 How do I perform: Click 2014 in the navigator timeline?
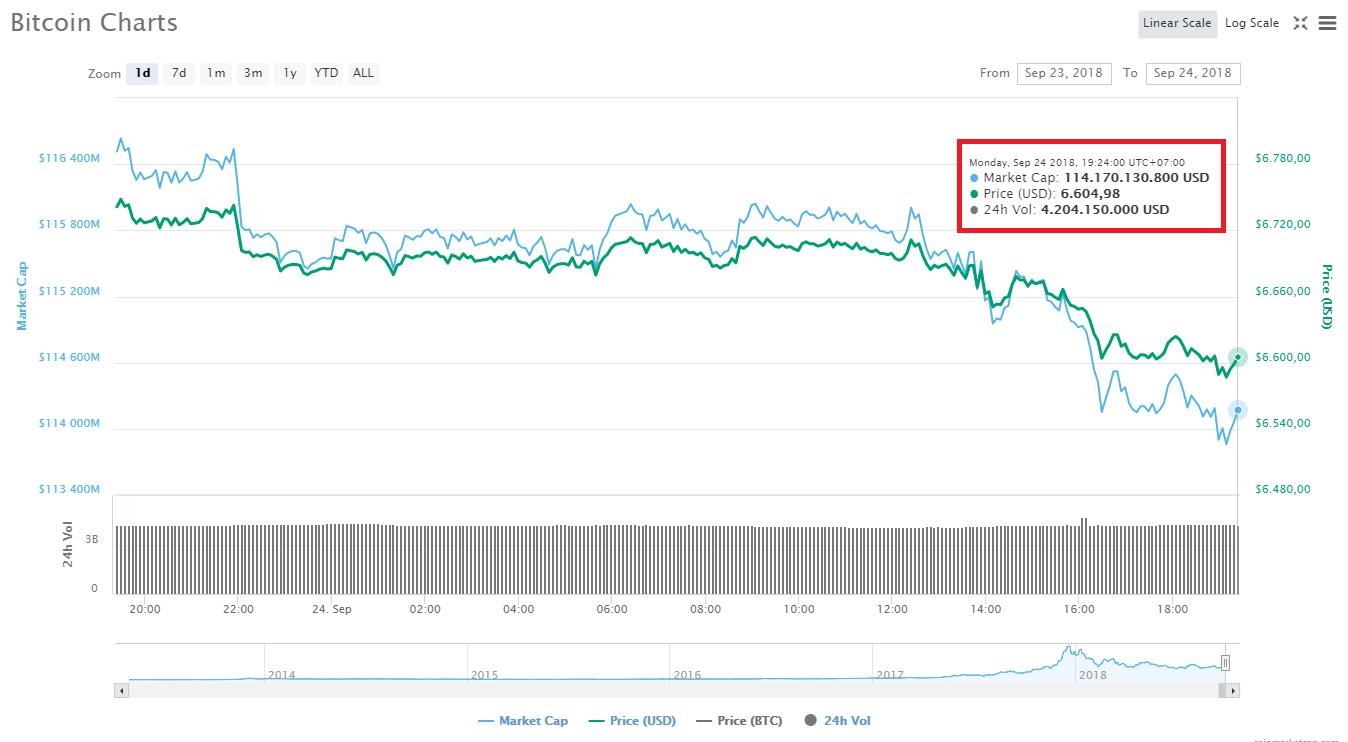(x=281, y=675)
